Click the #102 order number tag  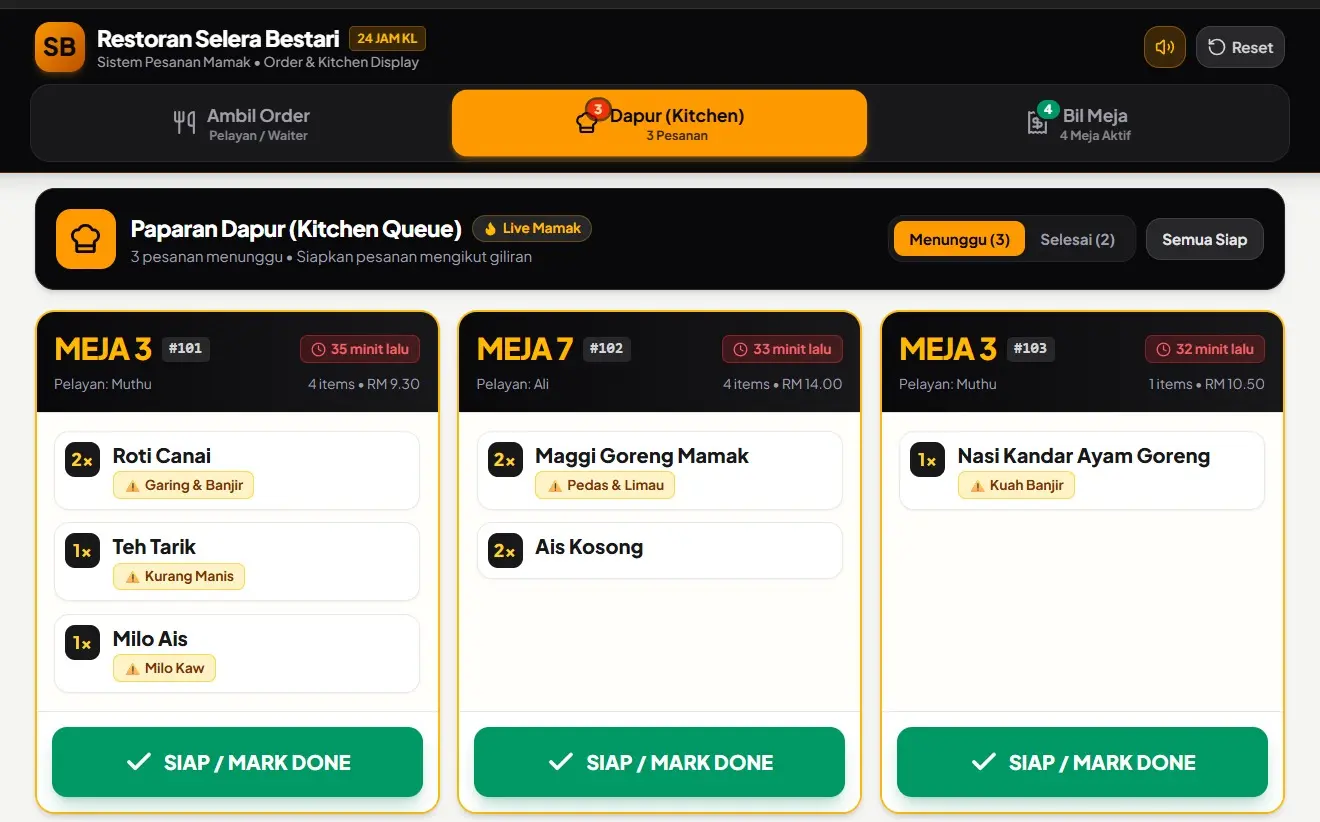pyautogui.click(x=607, y=349)
